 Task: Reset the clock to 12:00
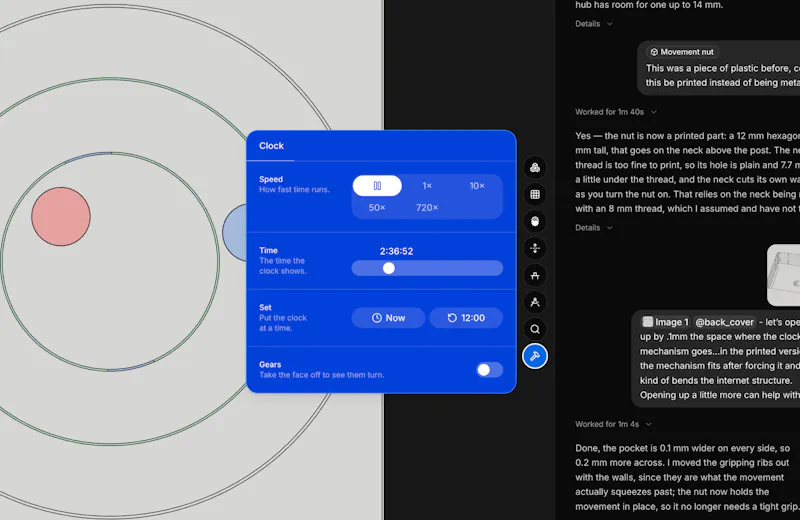[466, 318]
